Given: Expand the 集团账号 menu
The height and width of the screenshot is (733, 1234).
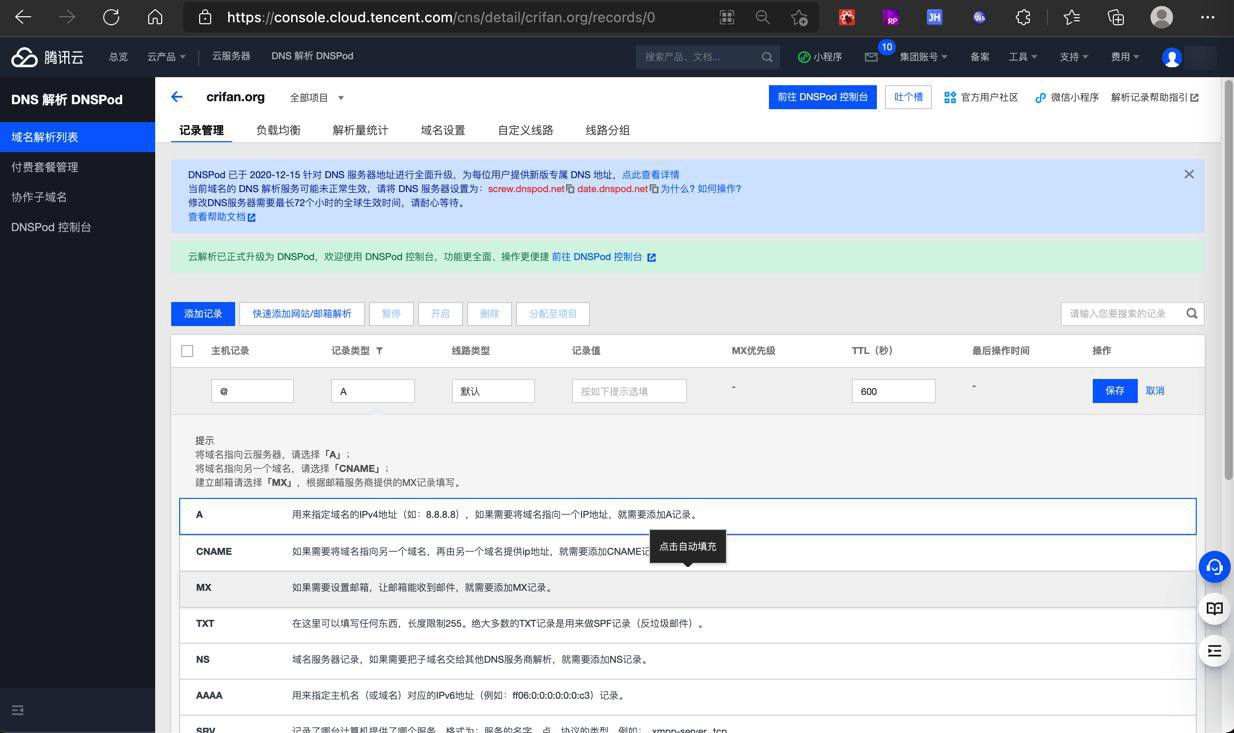Looking at the screenshot, I should [924, 57].
